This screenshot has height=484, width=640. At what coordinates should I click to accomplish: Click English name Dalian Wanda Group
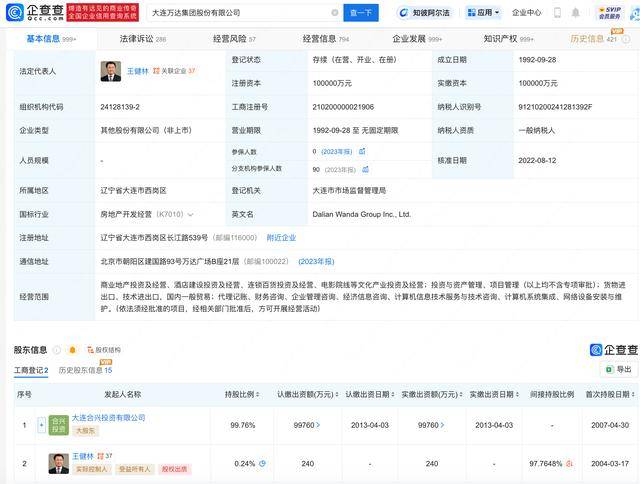coord(362,214)
